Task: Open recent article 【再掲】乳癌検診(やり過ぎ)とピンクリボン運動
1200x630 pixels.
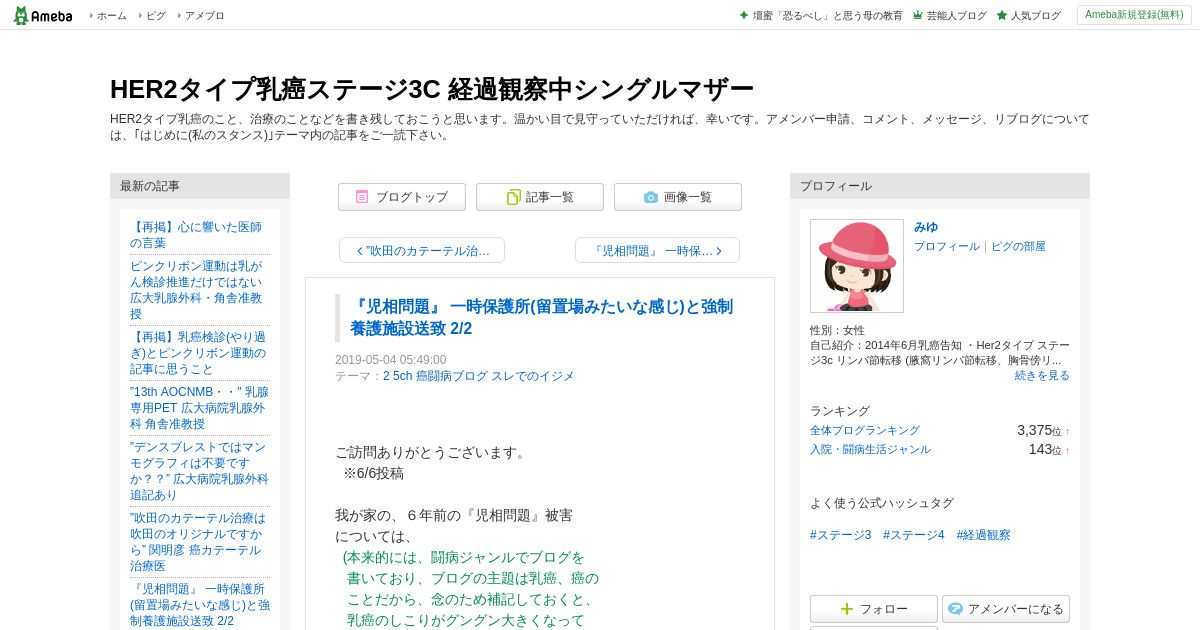Action: tap(198, 353)
